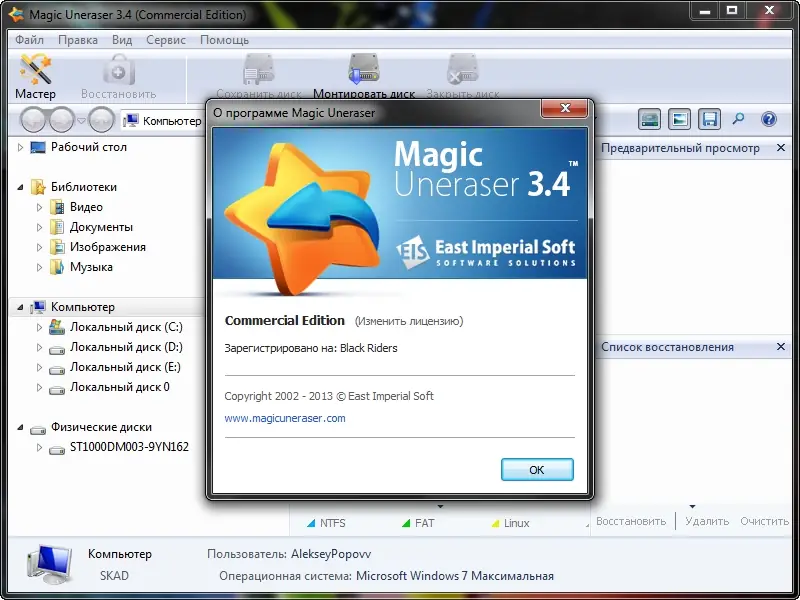Expand the Документы library node
Screen dimensions: 800x600
click(39, 227)
